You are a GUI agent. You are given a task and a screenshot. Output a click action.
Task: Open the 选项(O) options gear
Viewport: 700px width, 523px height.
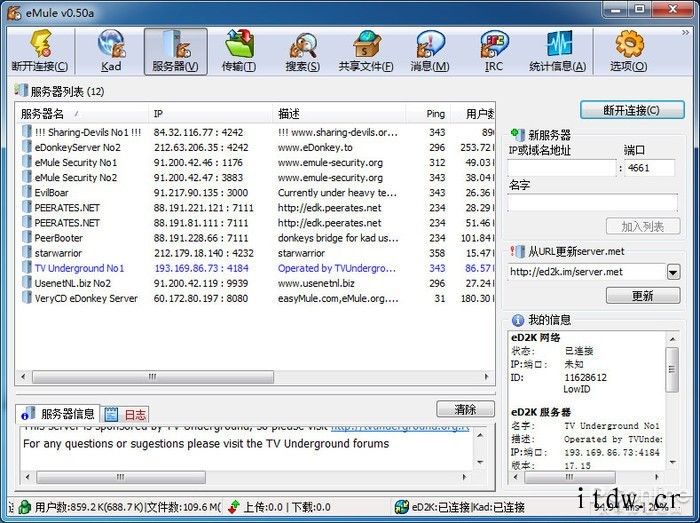coord(629,51)
